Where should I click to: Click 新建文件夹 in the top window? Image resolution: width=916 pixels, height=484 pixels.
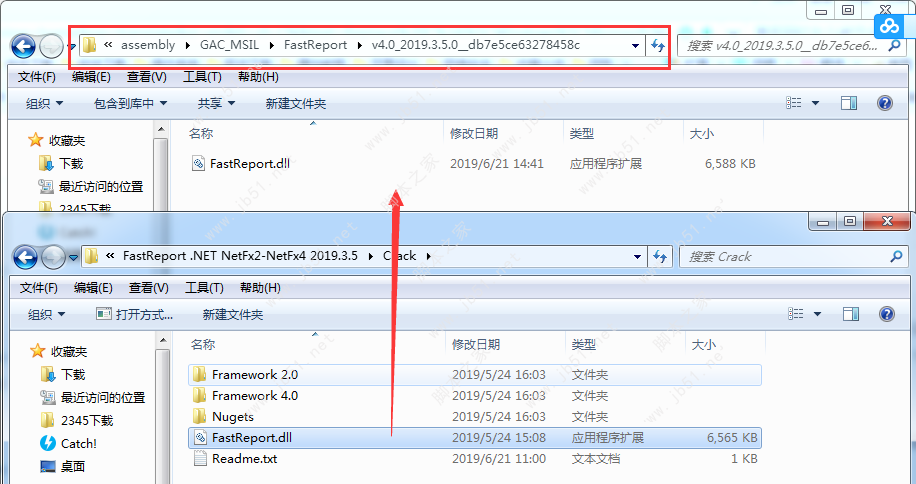pos(296,103)
